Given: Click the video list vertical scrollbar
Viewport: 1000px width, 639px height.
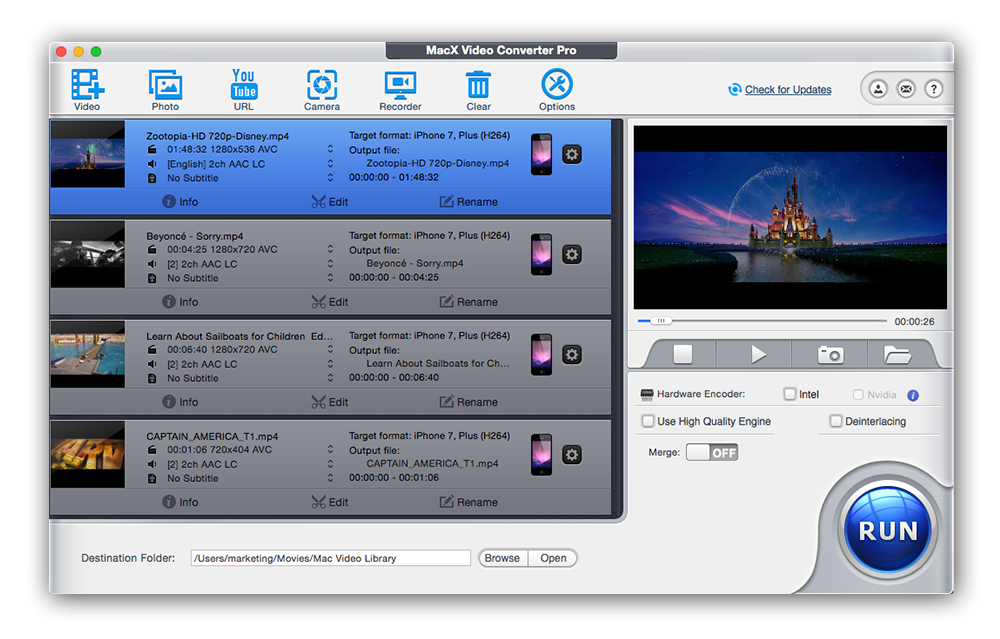Looking at the screenshot, I should (x=617, y=318).
